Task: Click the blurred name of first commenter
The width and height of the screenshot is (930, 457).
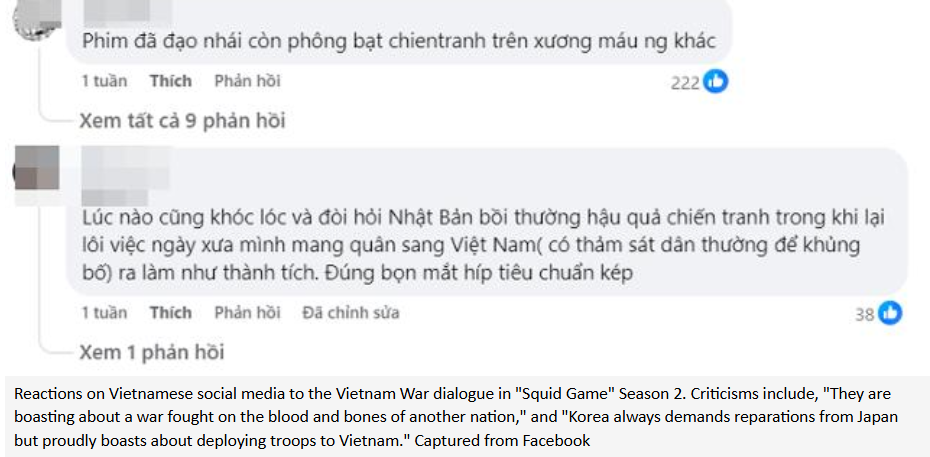Action: point(127,12)
